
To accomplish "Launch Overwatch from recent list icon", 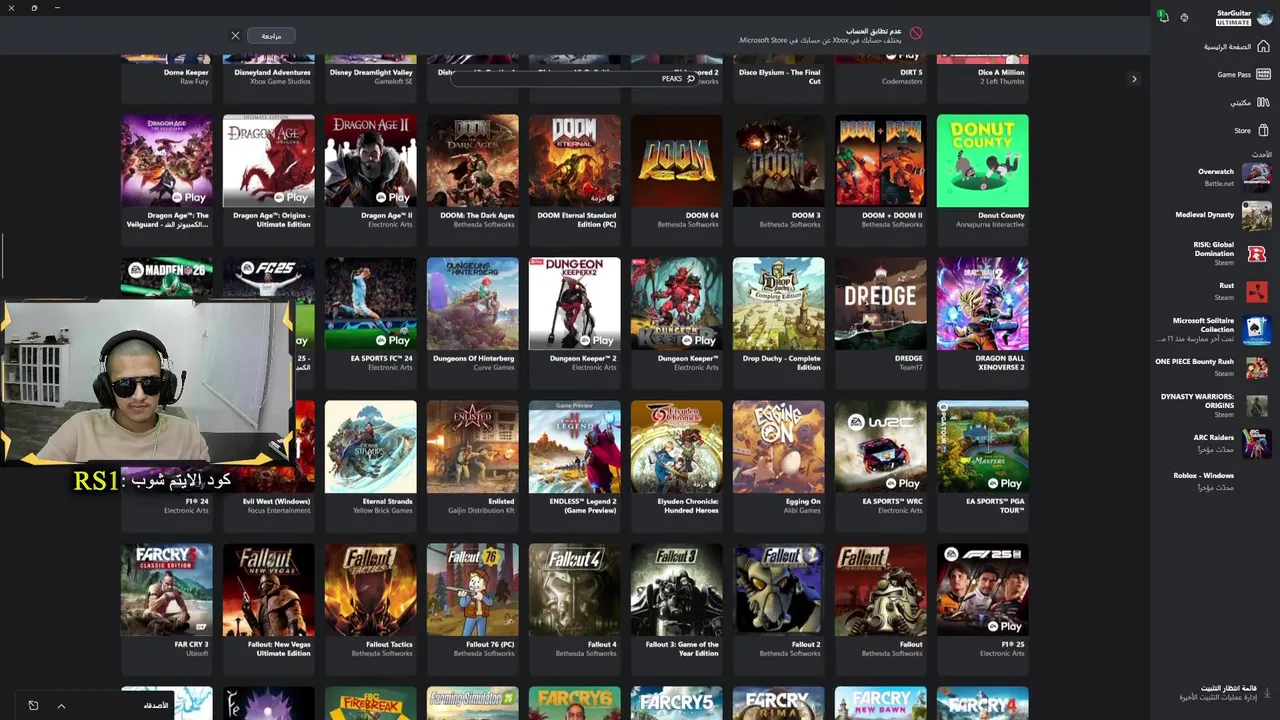I will point(1256,176).
